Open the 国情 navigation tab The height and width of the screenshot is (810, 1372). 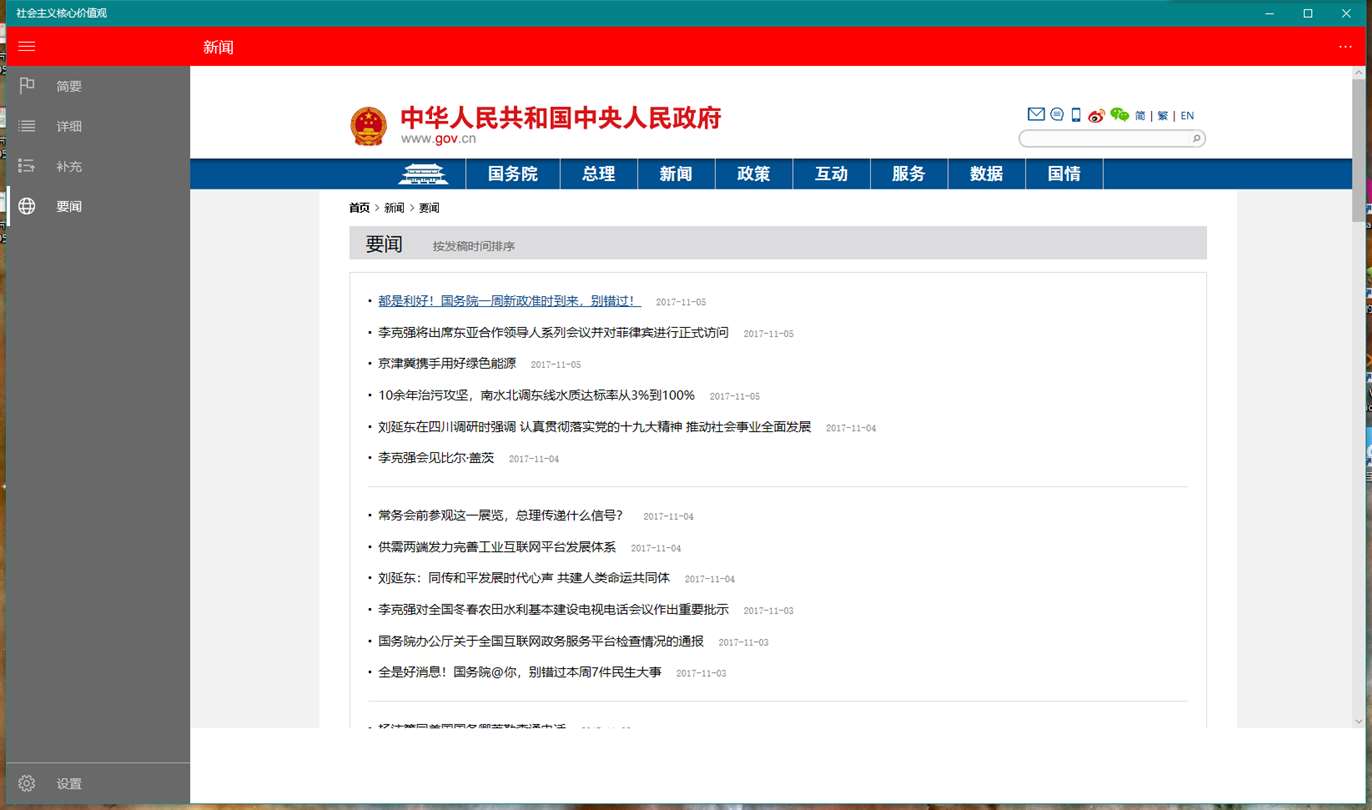(1064, 174)
